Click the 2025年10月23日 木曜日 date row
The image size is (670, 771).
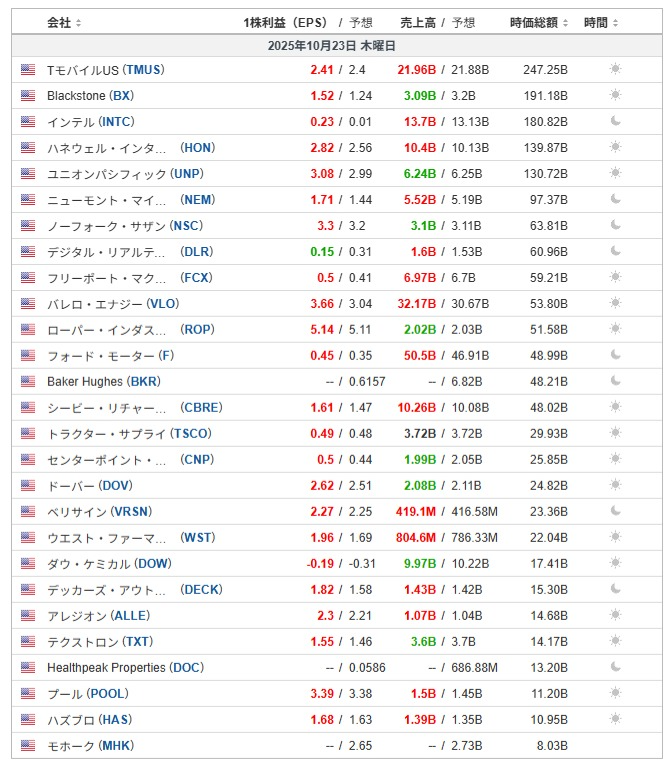point(332,46)
